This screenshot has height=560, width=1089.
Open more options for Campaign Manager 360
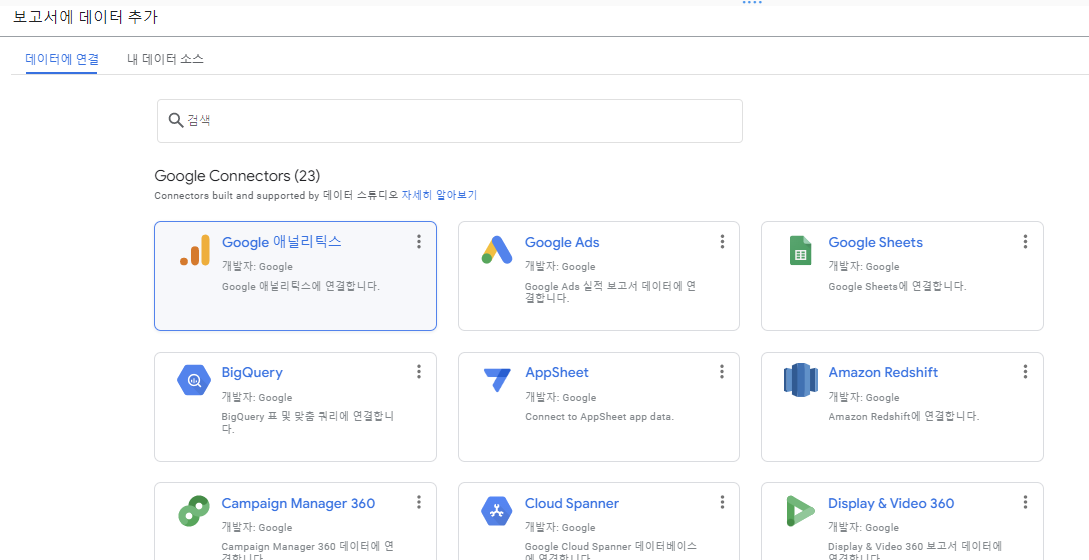(x=419, y=502)
